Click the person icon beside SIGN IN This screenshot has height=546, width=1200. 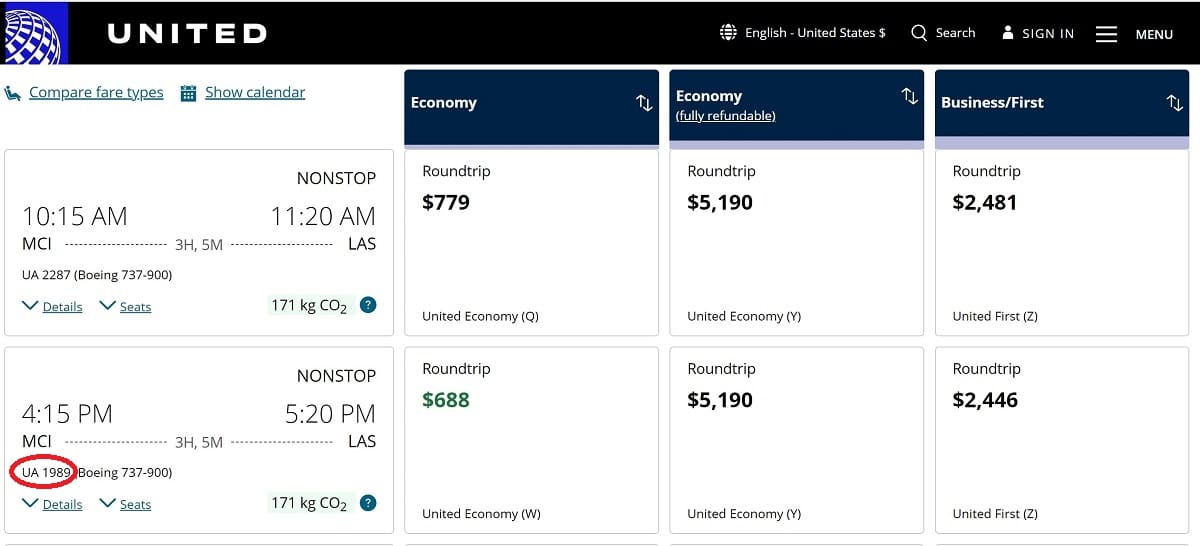coord(1008,33)
